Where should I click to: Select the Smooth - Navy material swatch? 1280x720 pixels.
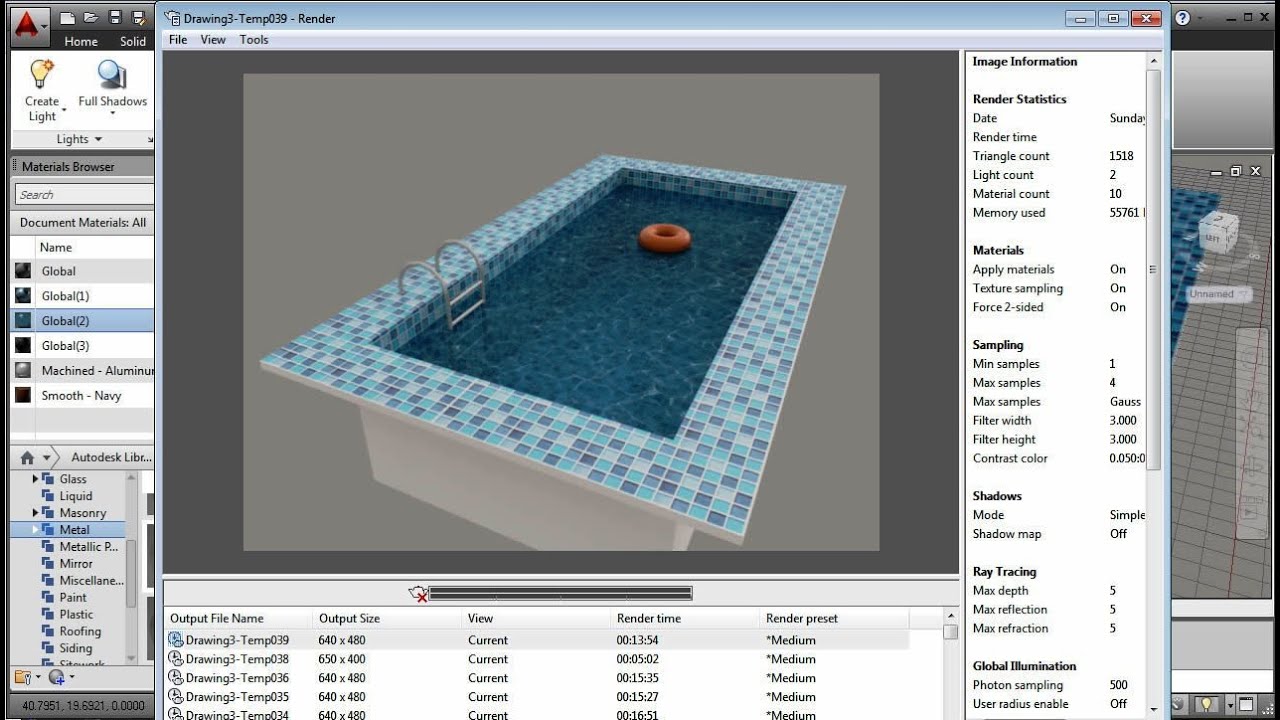[x=23, y=396]
